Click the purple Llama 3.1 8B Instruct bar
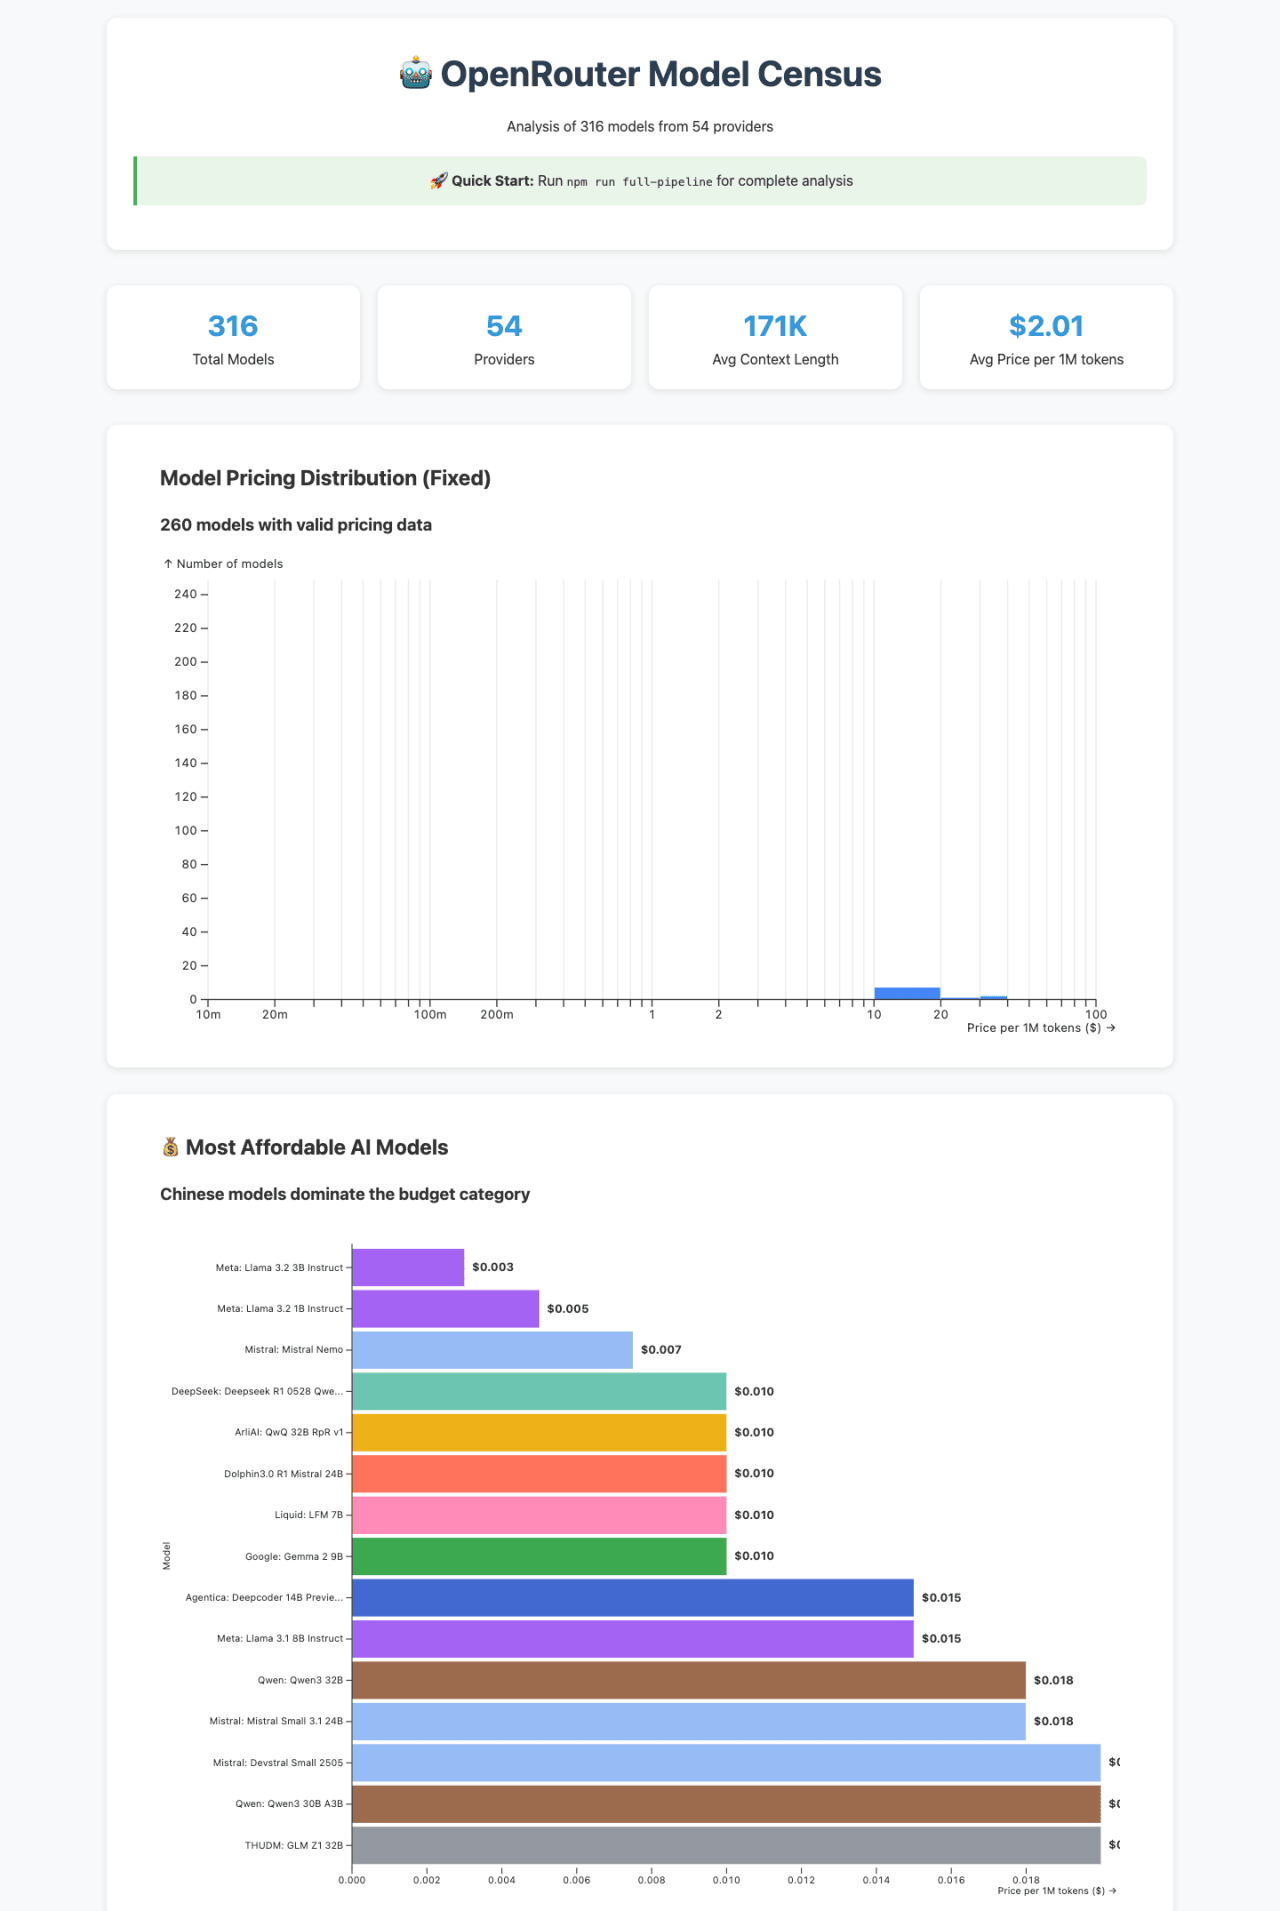Screen dimensions: 1280x1911 (x=633, y=1639)
